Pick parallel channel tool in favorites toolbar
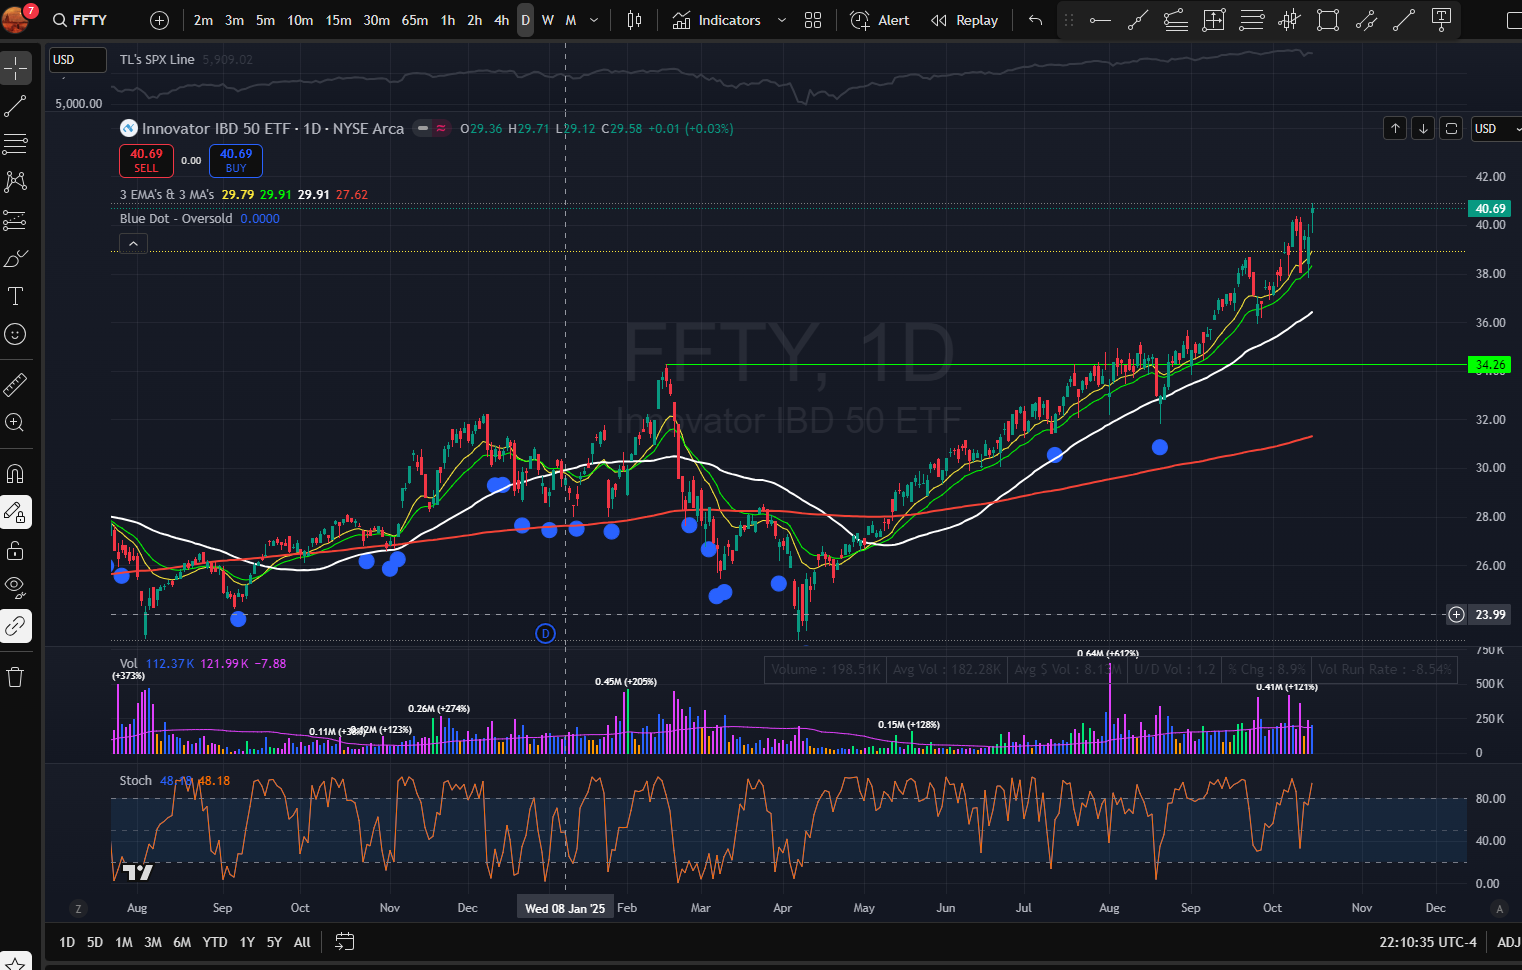1522x970 pixels. pos(1366,20)
